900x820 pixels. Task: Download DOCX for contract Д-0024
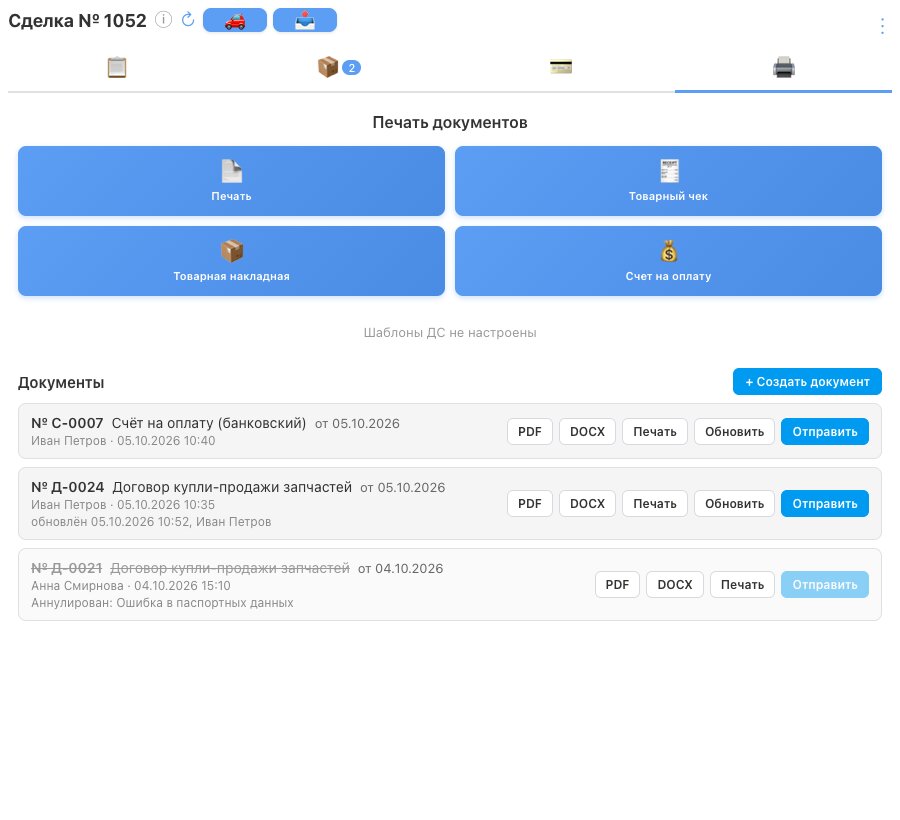click(x=587, y=504)
